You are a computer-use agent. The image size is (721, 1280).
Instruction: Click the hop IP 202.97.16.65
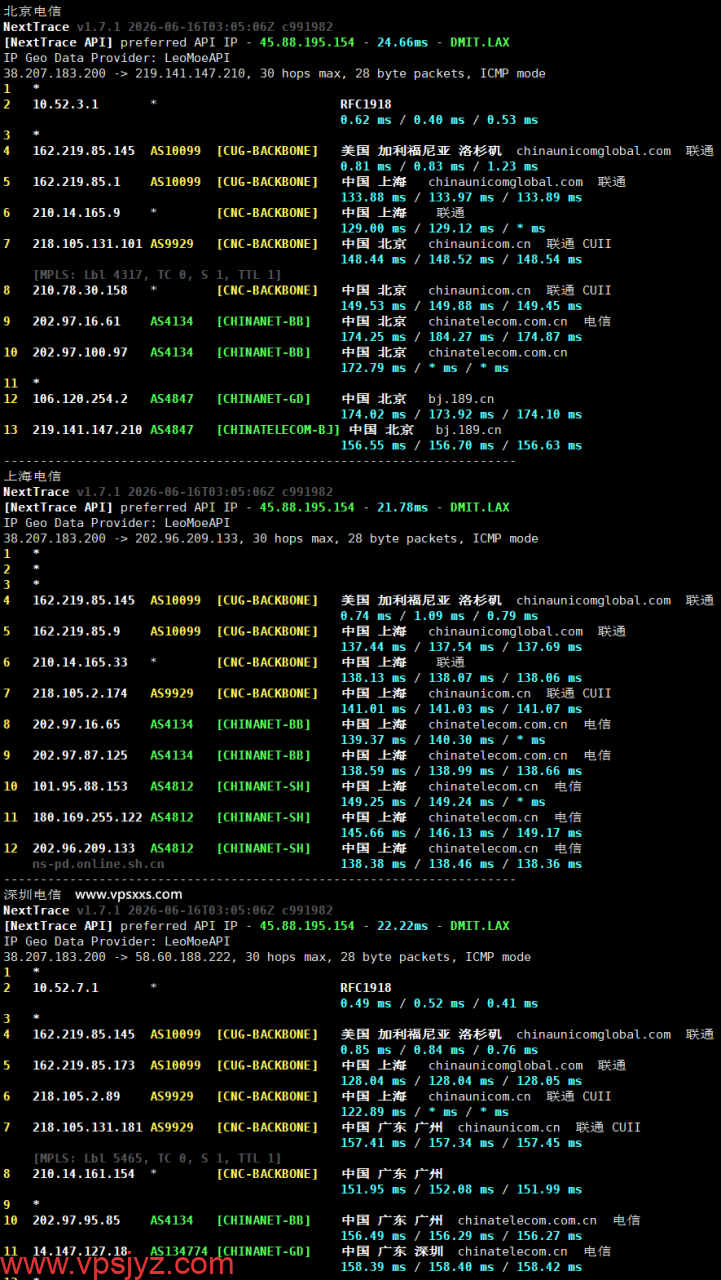[x=77, y=724]
